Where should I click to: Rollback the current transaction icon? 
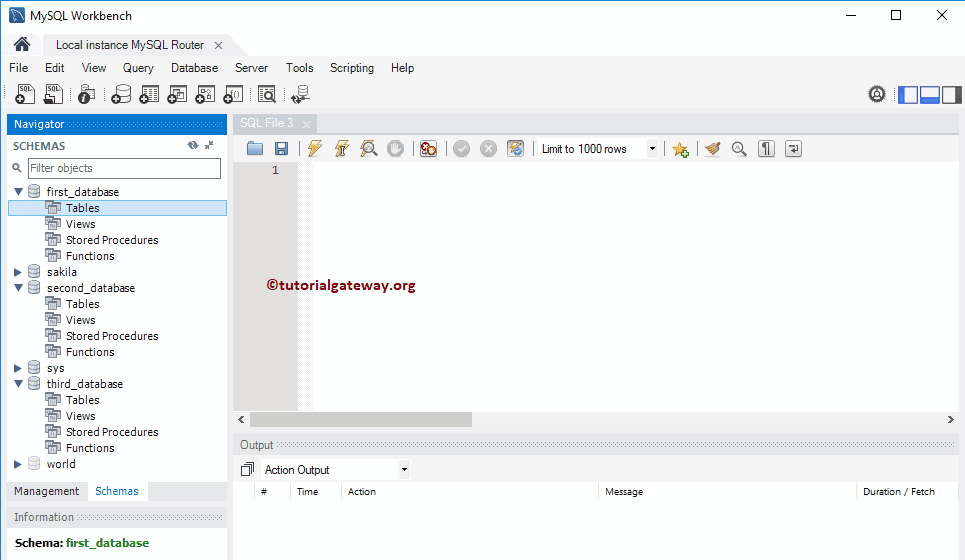coord(488,148)
